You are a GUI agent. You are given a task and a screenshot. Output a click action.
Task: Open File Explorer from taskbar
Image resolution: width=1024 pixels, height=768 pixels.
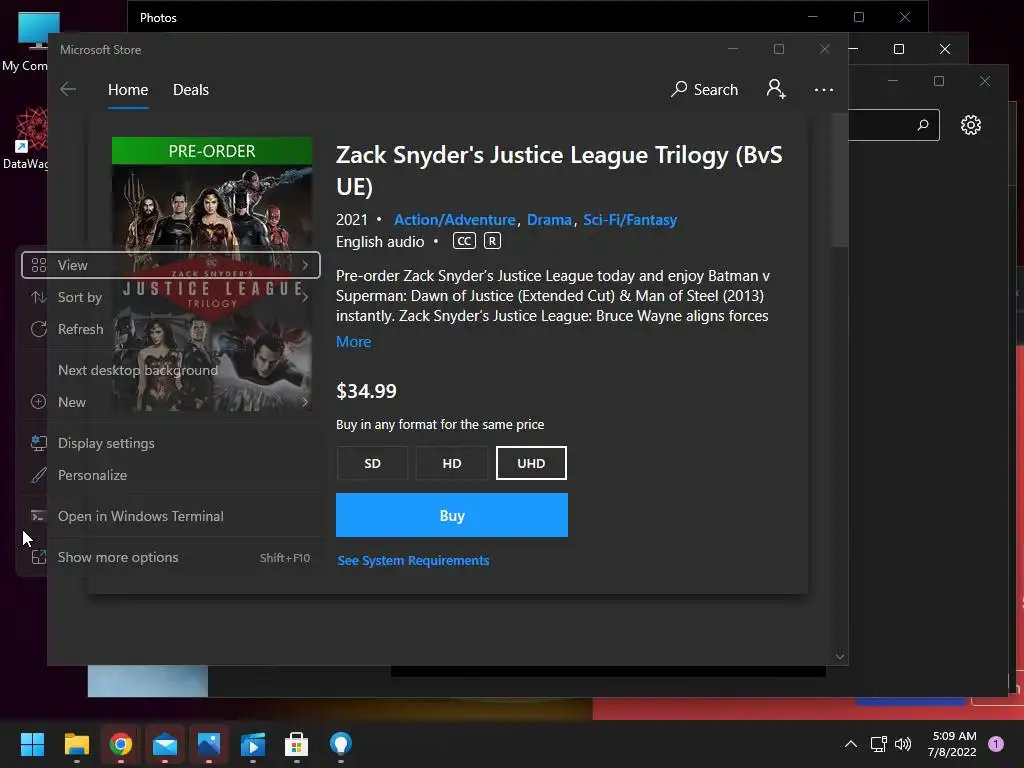point(76,744)
